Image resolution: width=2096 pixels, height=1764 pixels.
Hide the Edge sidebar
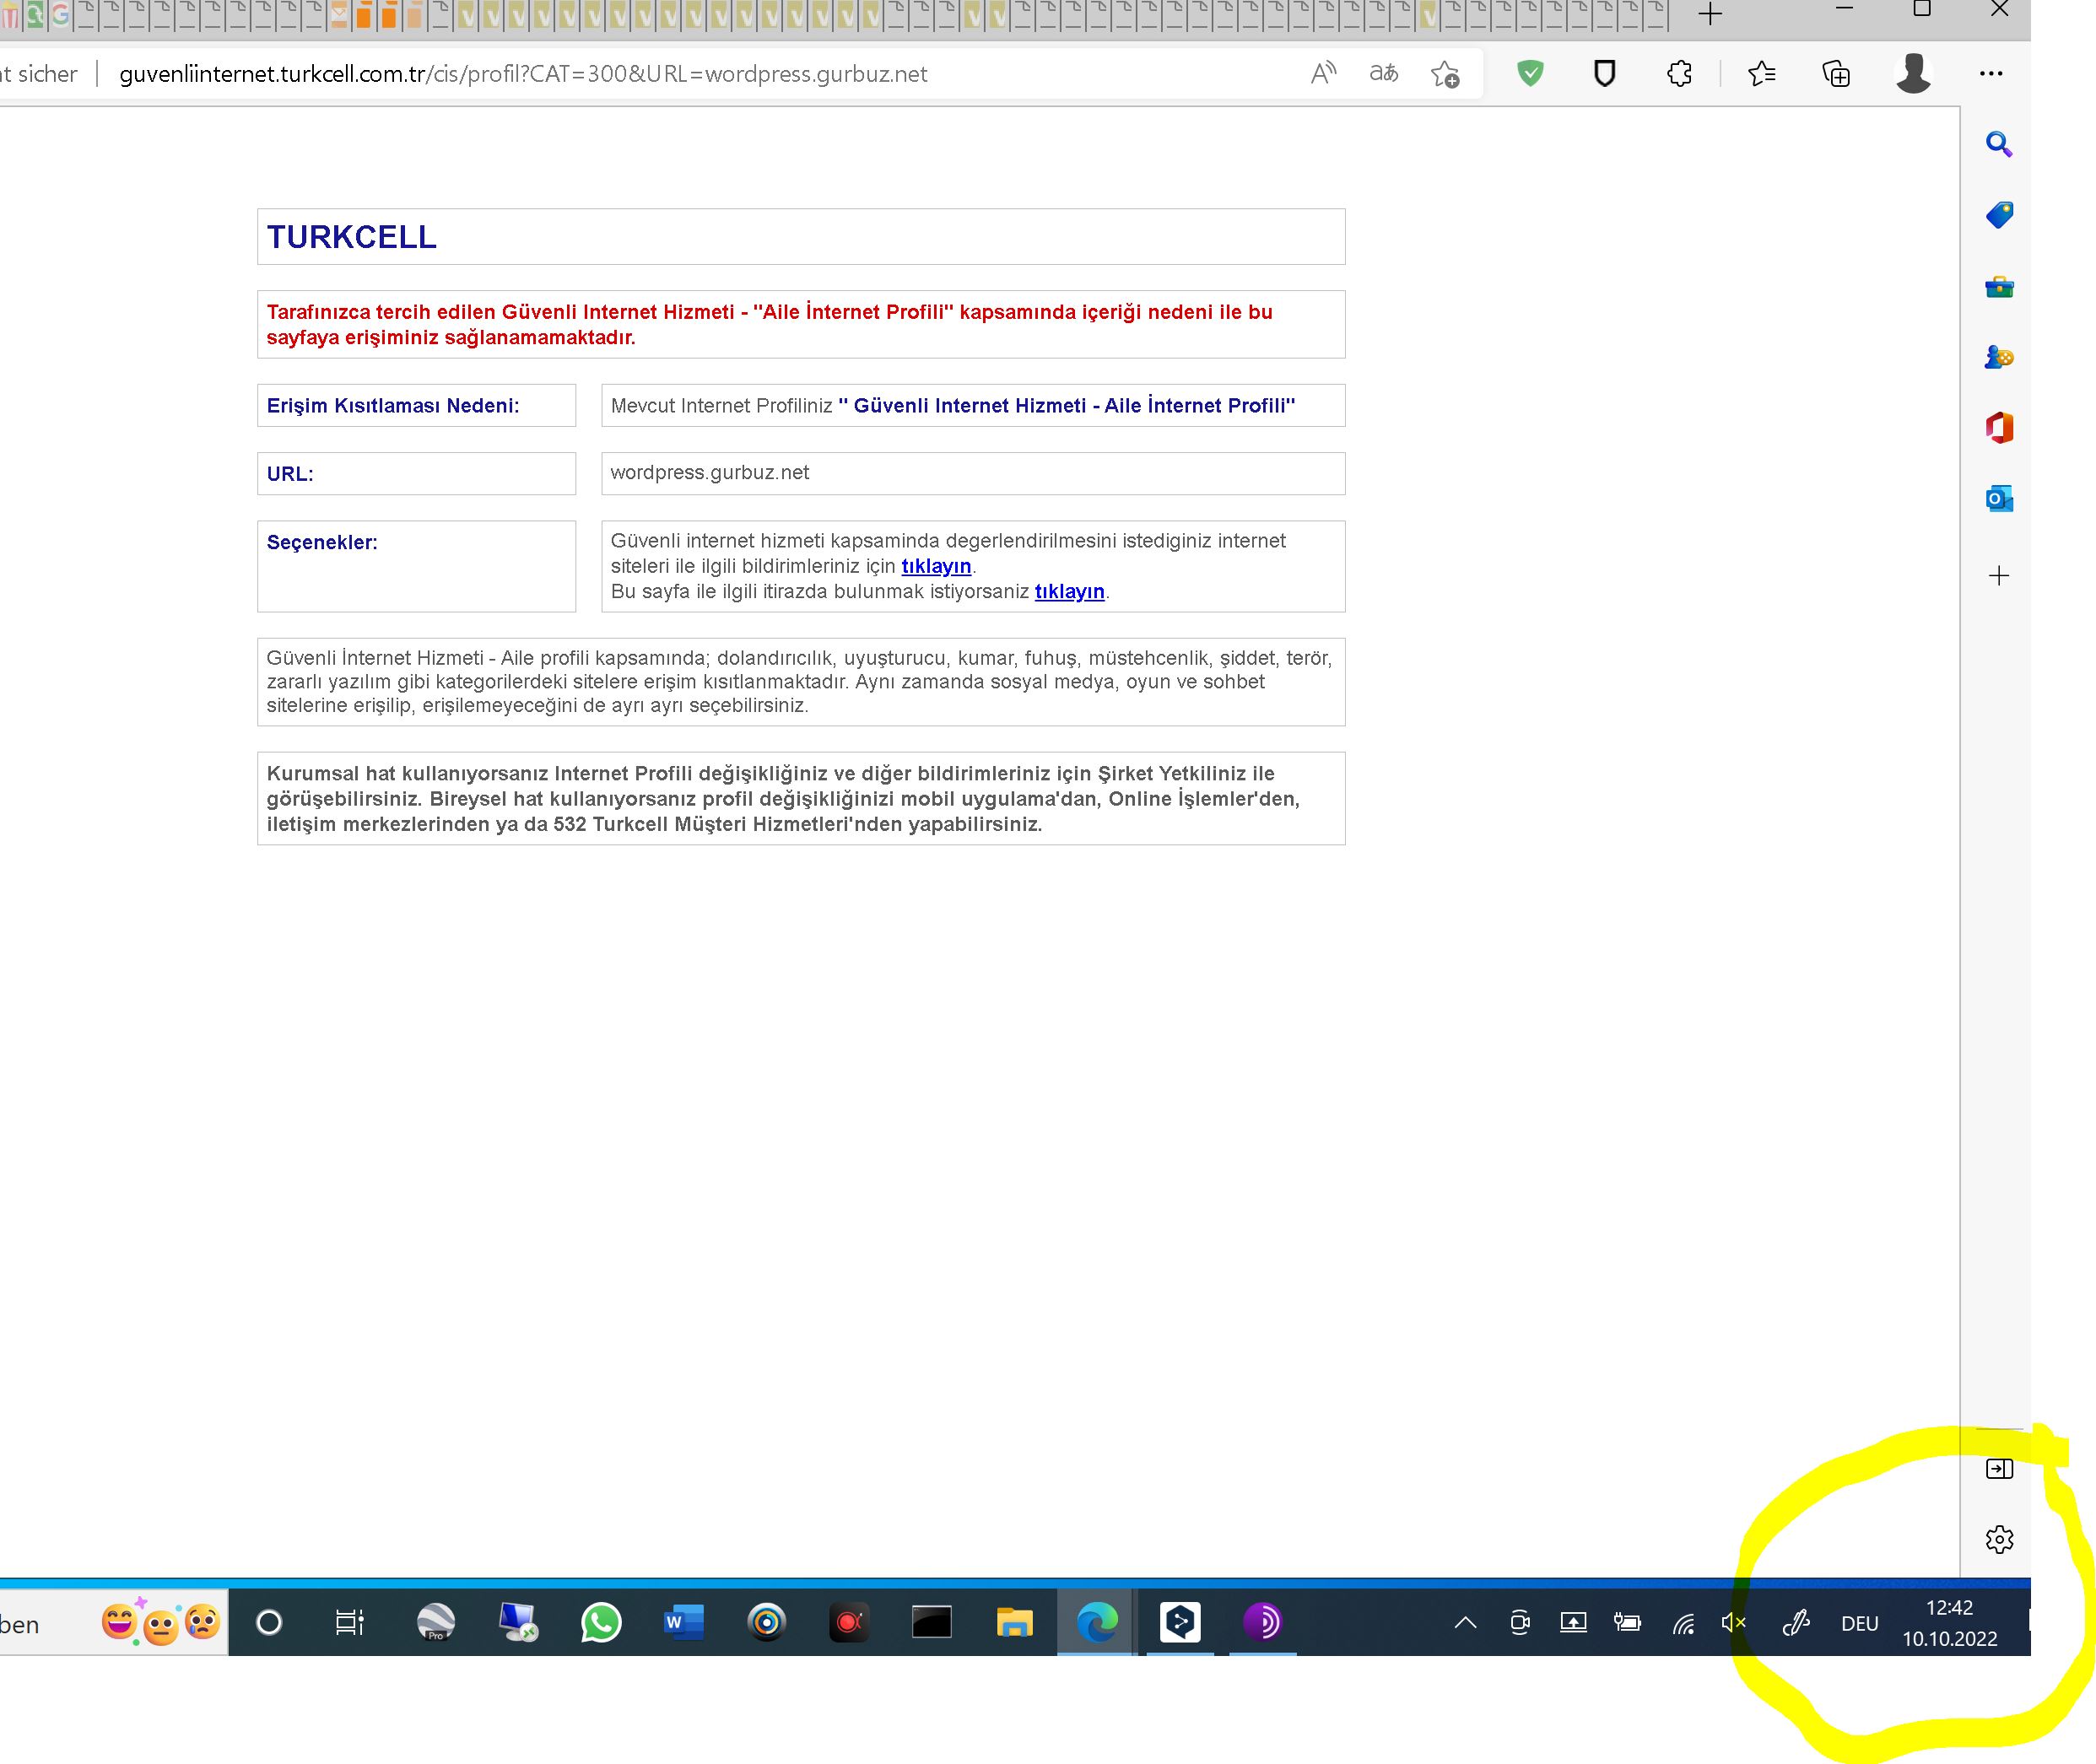coord(1999,1469)
